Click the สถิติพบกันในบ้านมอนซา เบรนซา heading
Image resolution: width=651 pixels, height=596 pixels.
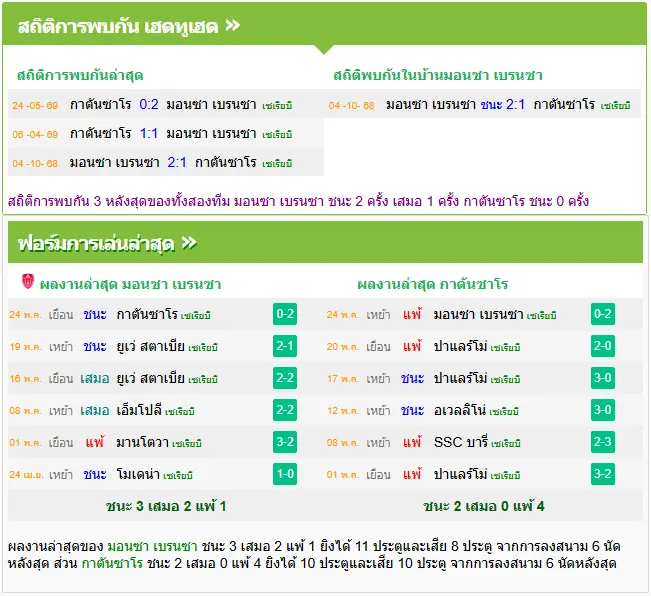pyautogui.click(x=438, y=75)
